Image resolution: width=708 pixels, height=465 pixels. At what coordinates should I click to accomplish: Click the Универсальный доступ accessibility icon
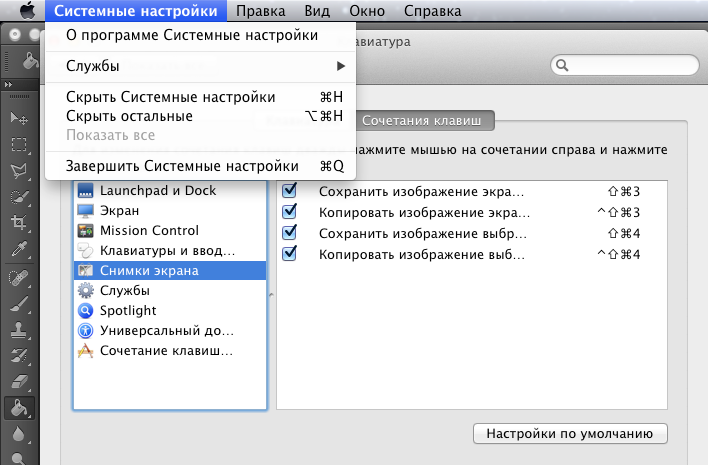tap(85, 330)
